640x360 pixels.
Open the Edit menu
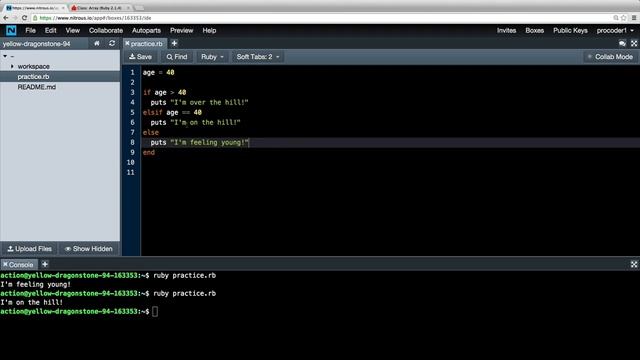tap(51, 31)
